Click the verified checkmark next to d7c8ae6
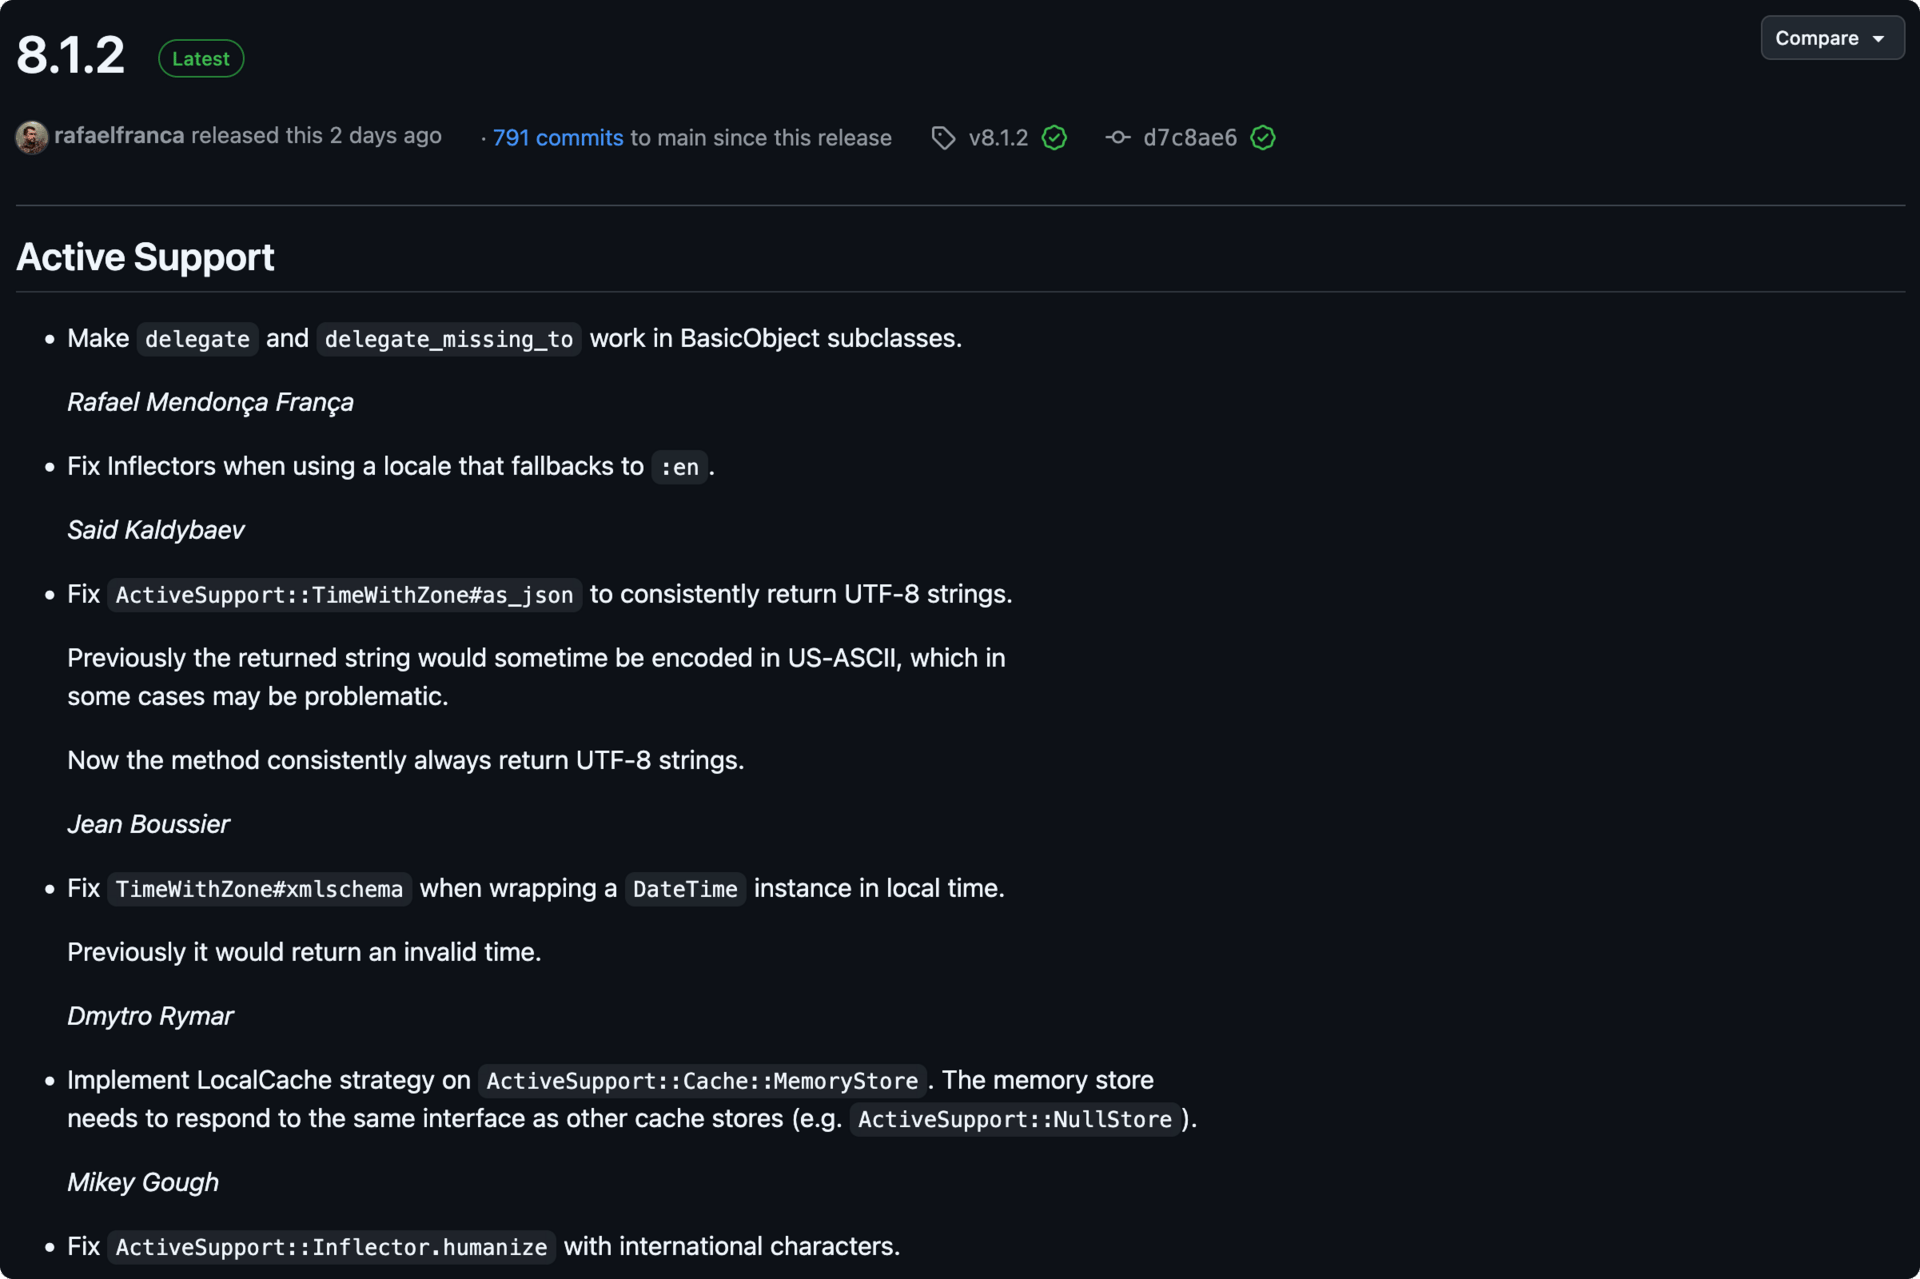 click(1263, 138)
